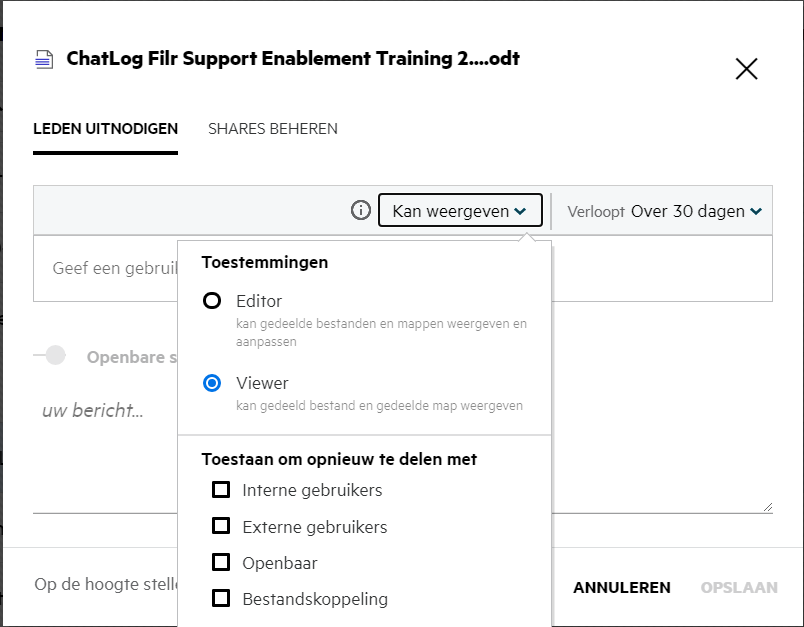The width and height of the screenshot is (804, 627).
Task: Check the Interne gebruikers checkbox
Action: pyautogui.click(x=221, y=490)
